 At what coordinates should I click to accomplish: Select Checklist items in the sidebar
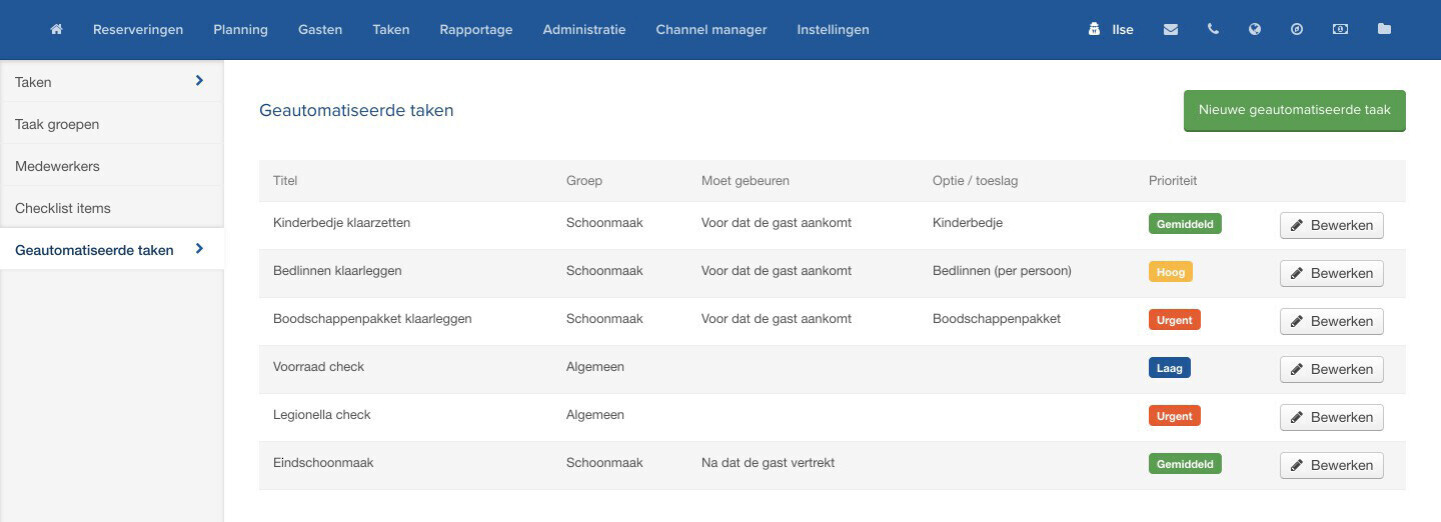pyautogui.click(x=63, y=208)
